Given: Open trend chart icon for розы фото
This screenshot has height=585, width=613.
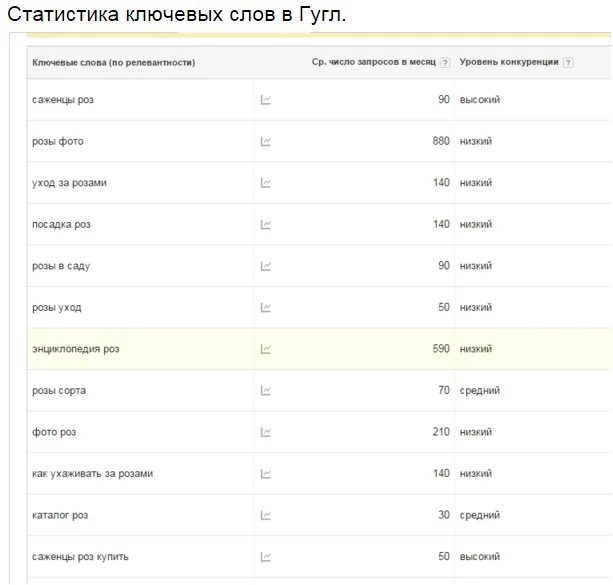Looking at the screenshot, I should tap(265, 142).
